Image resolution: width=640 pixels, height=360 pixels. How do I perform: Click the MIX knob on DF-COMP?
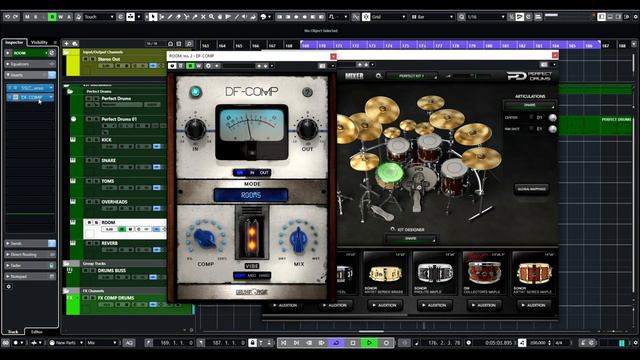coord(298,239)
